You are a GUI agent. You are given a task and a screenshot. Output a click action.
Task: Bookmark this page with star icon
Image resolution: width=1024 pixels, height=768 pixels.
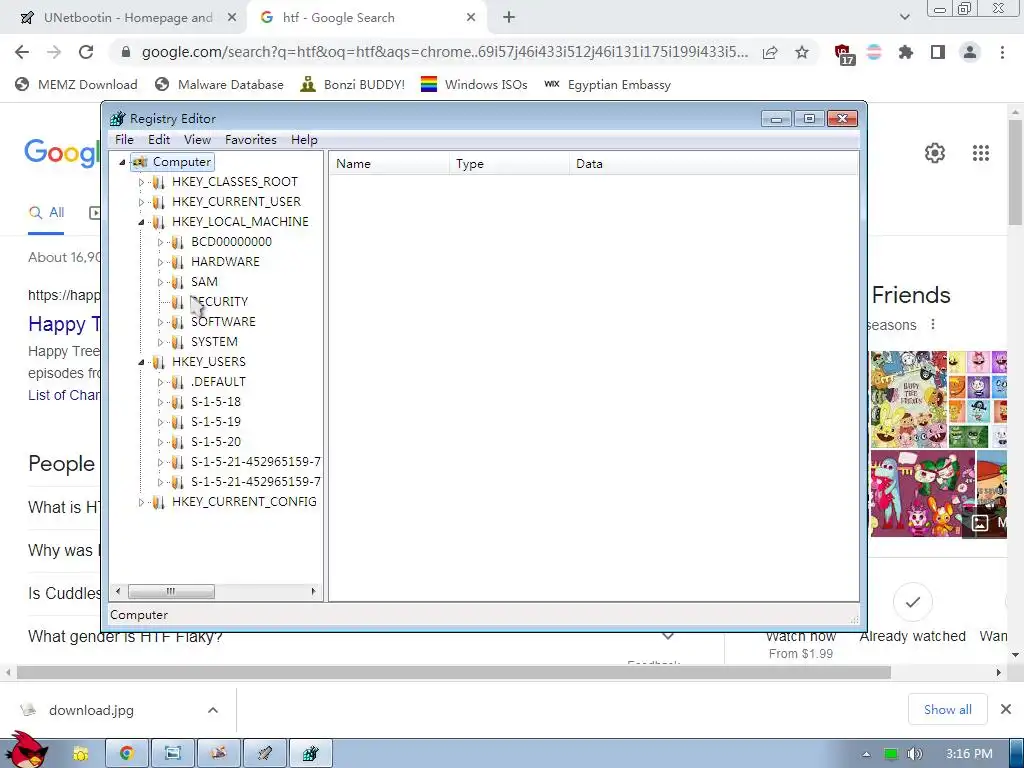[802, 52]
